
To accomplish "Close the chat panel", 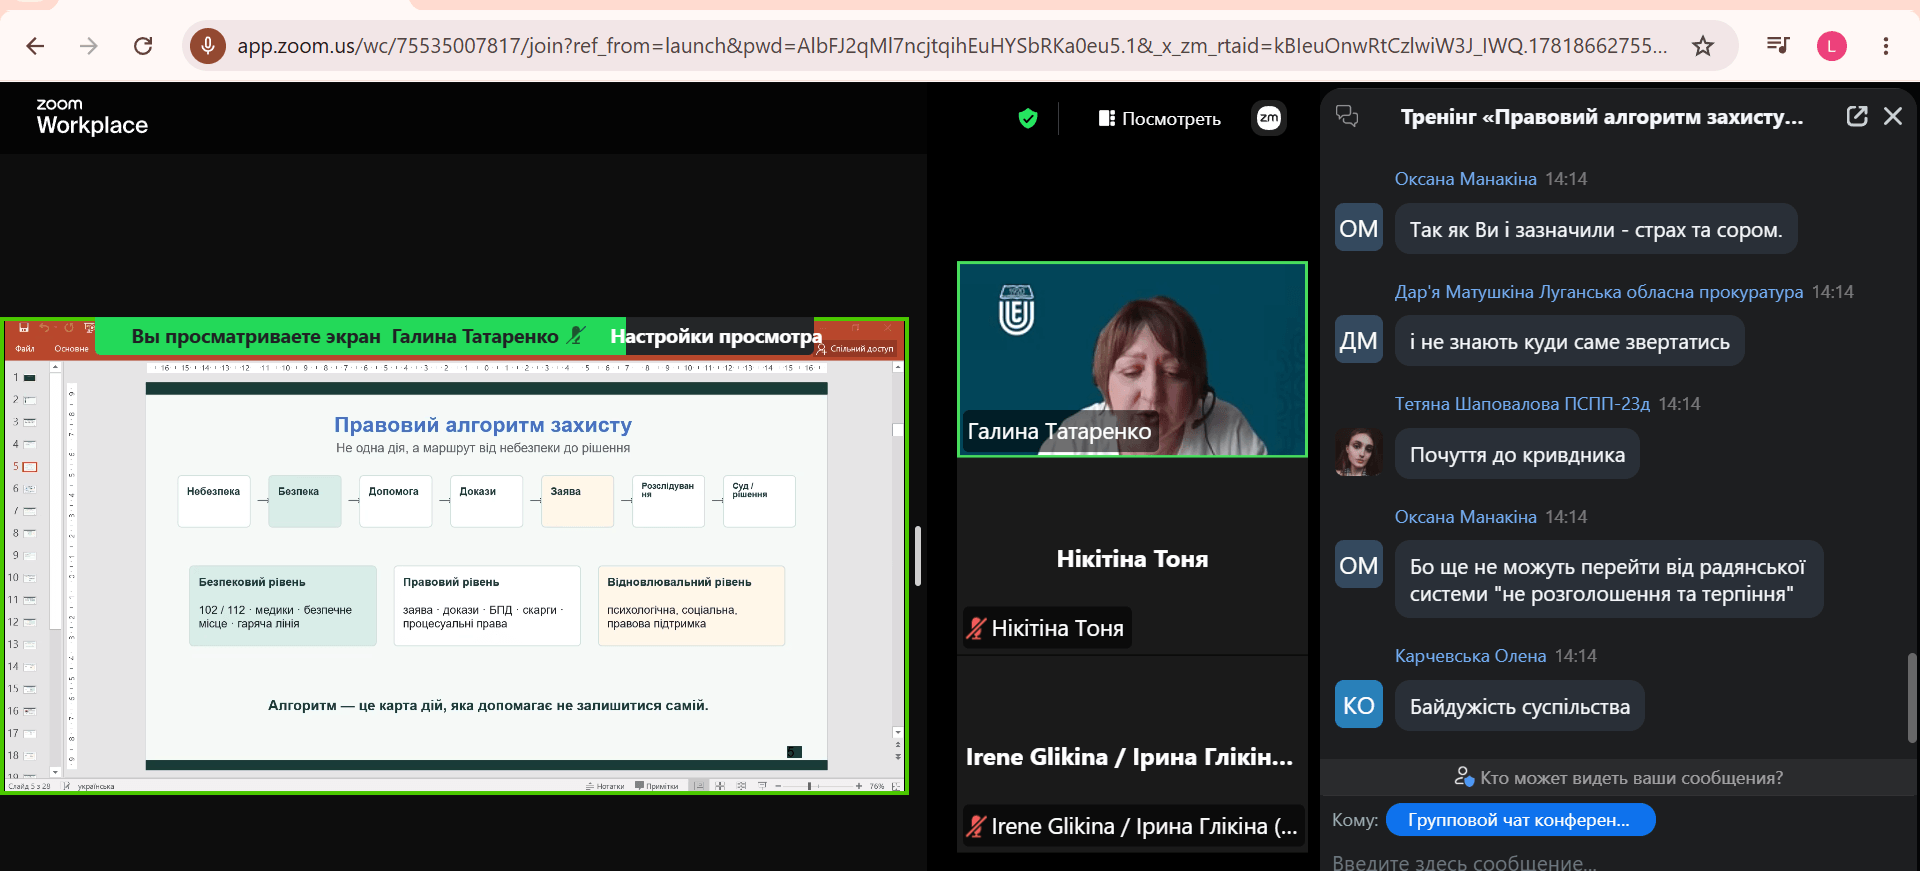I will [x=1893, y=116].
